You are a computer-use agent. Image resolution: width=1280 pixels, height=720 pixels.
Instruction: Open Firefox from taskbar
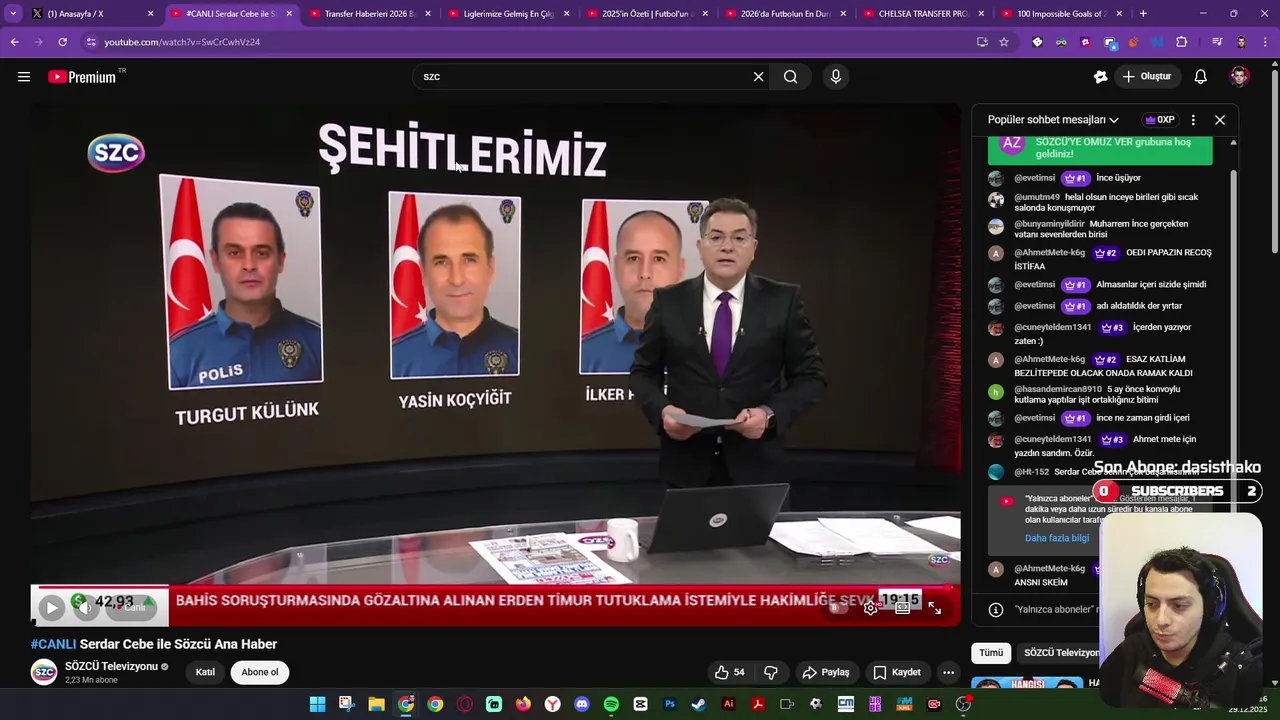point(523,704)
